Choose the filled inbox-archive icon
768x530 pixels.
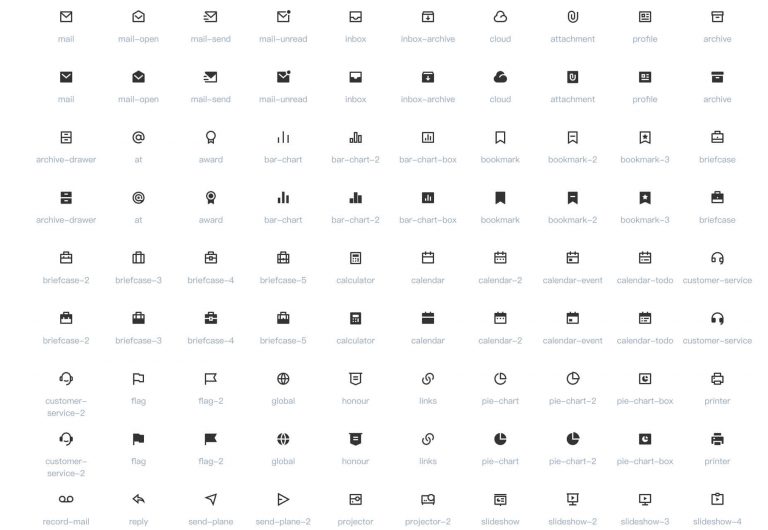tap(428, 77)
